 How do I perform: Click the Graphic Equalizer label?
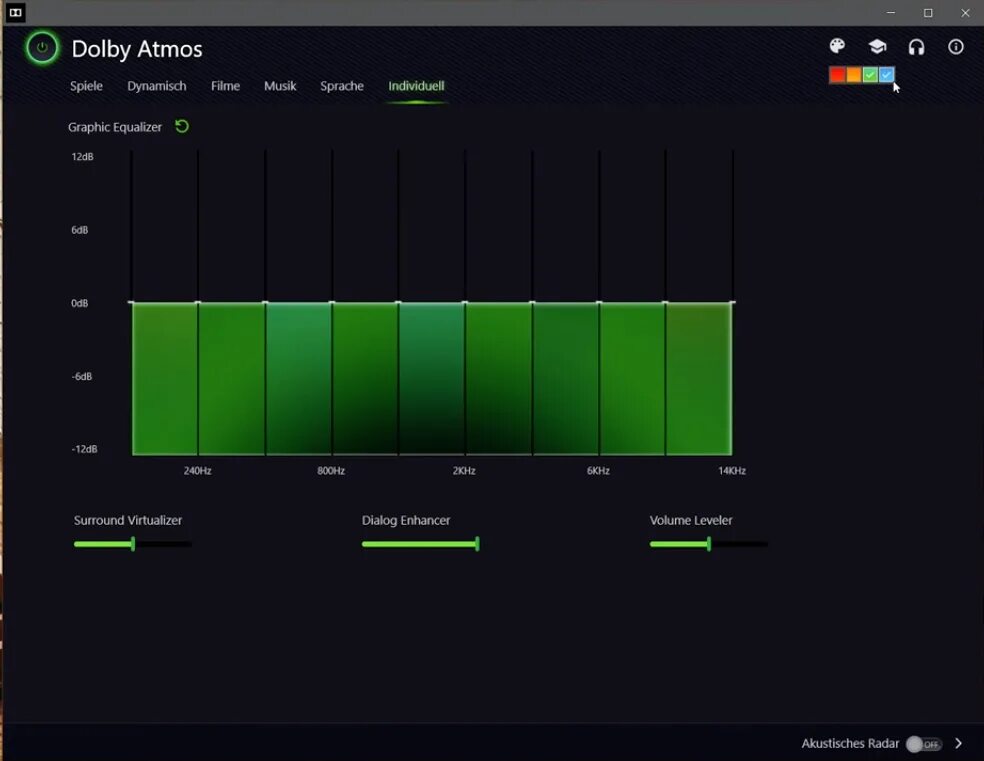tap(115, 127)
